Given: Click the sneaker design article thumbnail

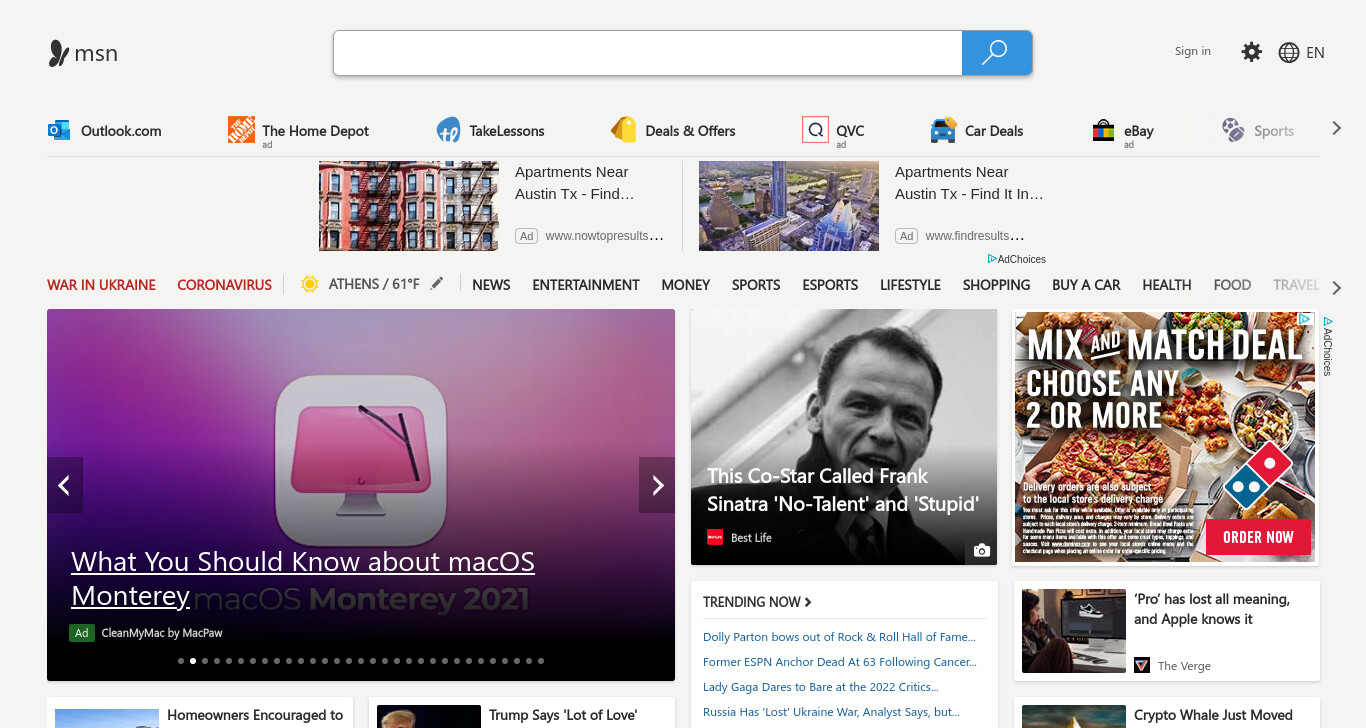Looking at the screenshot, I should coord(1074,631).
